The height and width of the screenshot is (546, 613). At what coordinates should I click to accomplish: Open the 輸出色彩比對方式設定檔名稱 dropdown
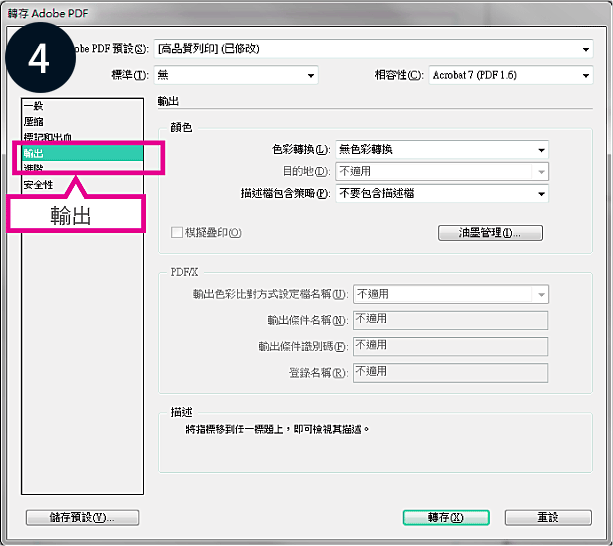(451, 294)
